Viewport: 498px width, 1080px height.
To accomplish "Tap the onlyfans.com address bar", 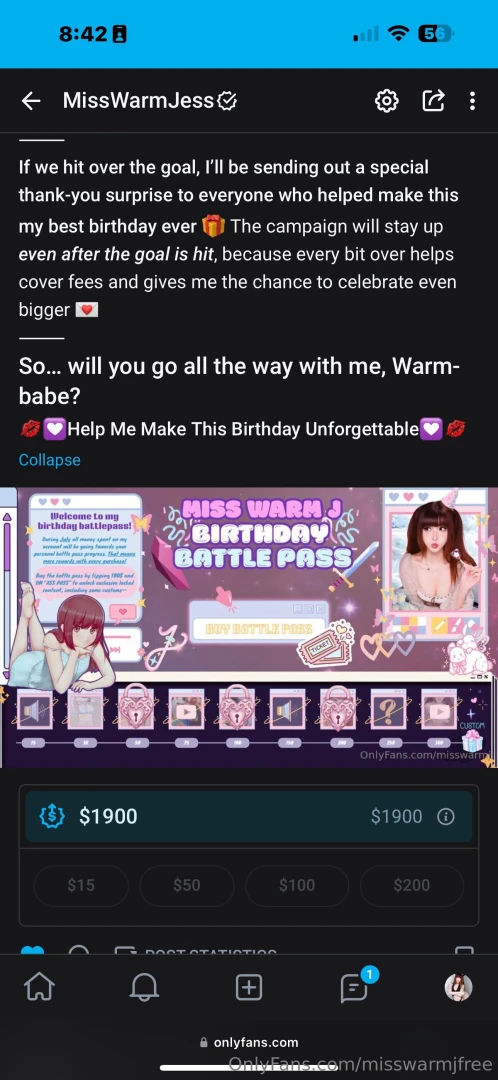I will coord(249,1042).
